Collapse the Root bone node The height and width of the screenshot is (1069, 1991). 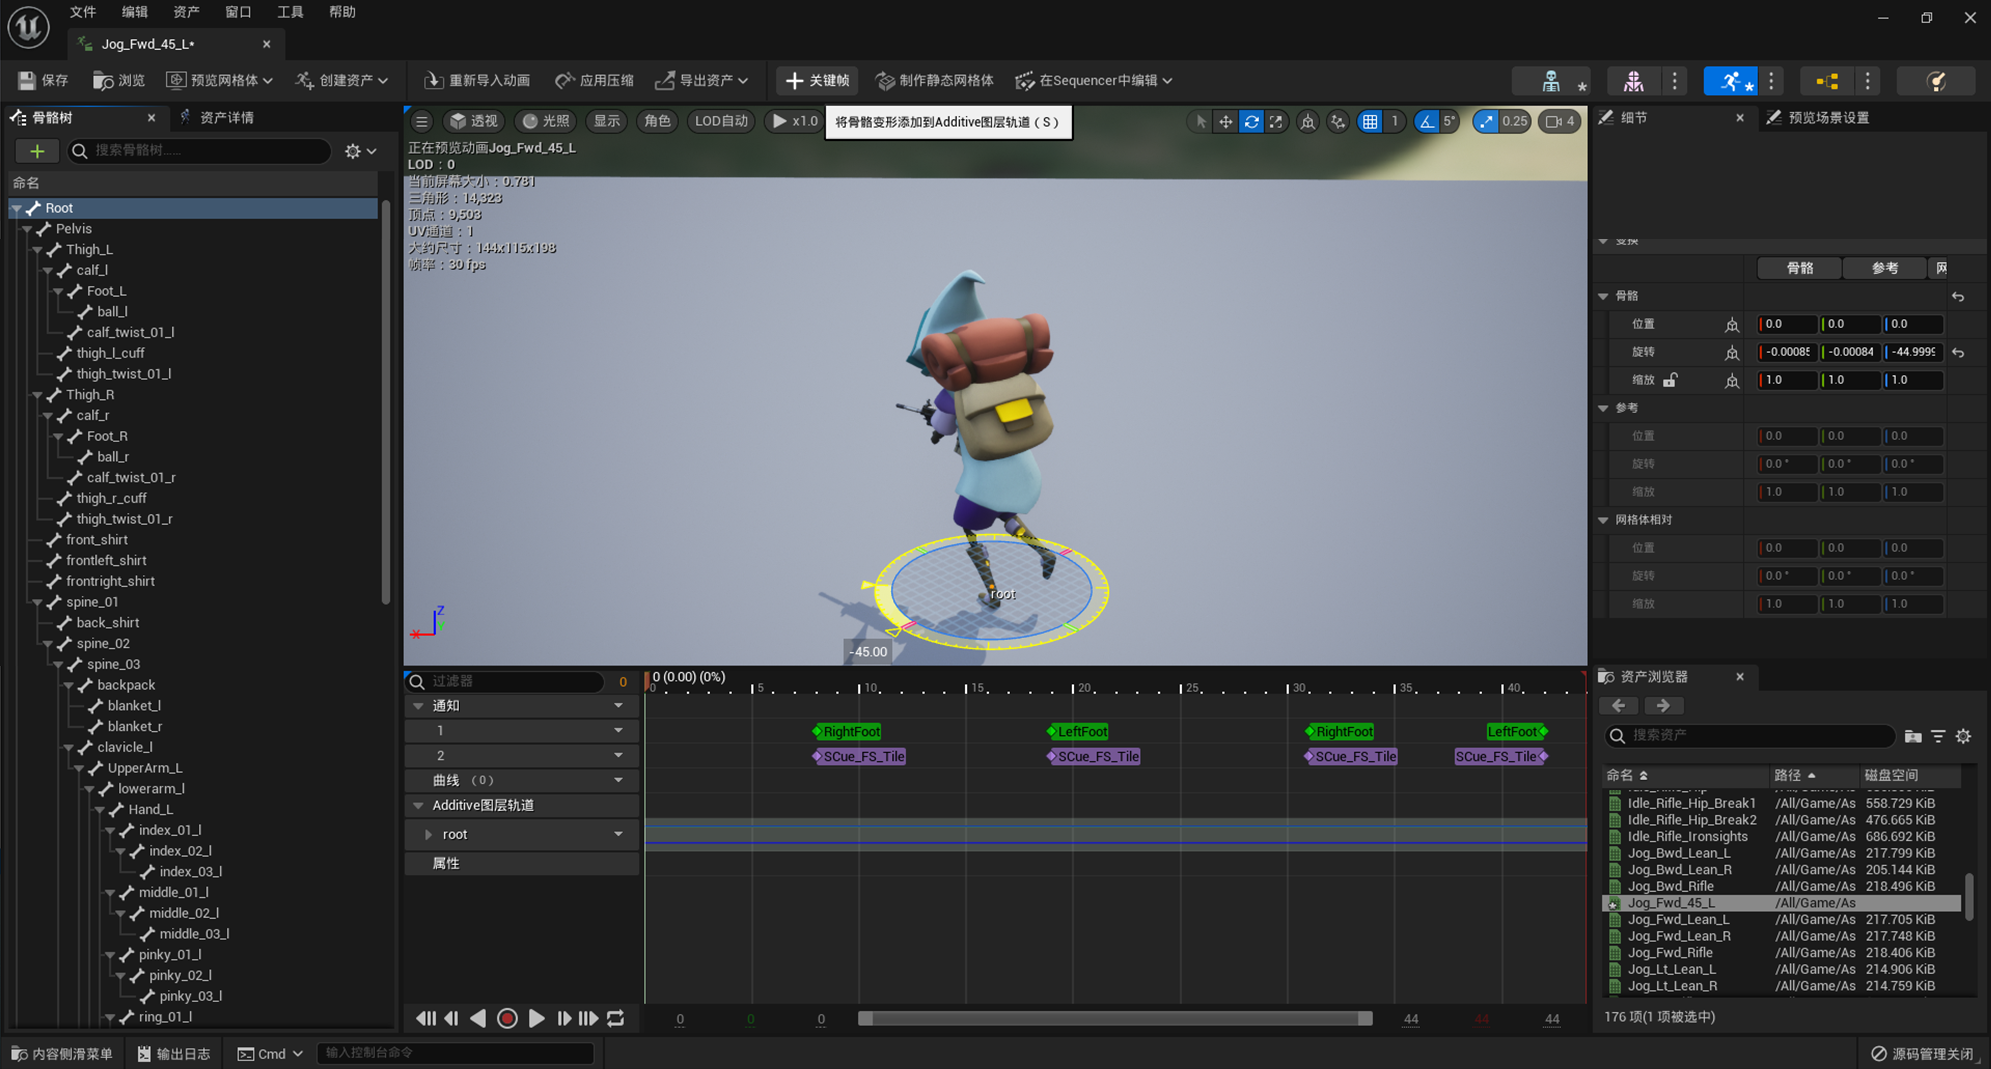(16, 208)
